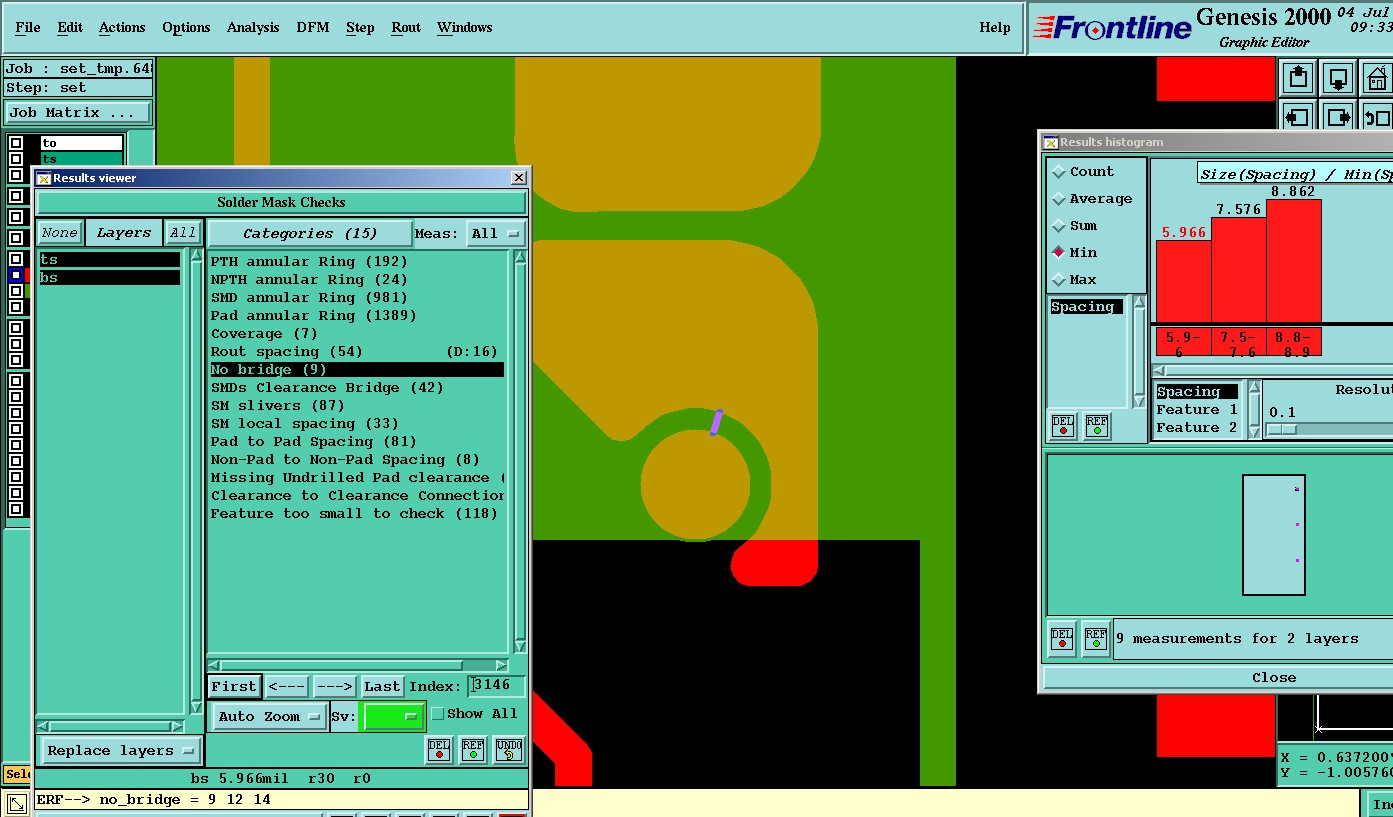Click the home view icon
This screenshot has width=1393, height=817.
[1377, 78]
